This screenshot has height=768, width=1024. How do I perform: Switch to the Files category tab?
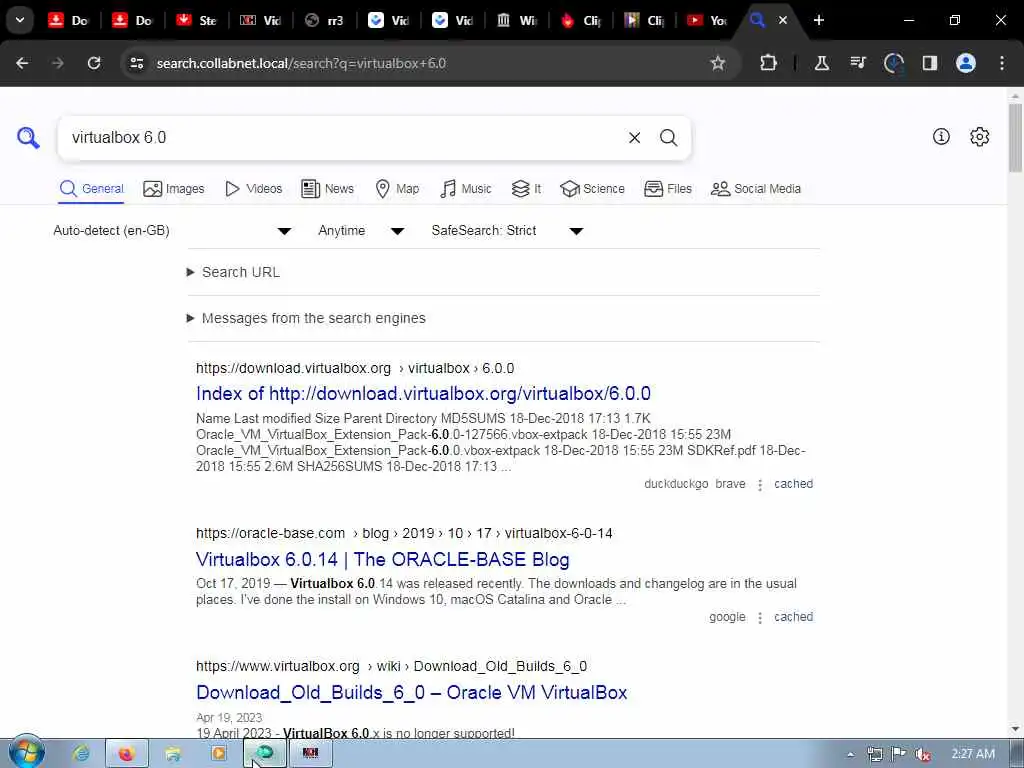667,189
